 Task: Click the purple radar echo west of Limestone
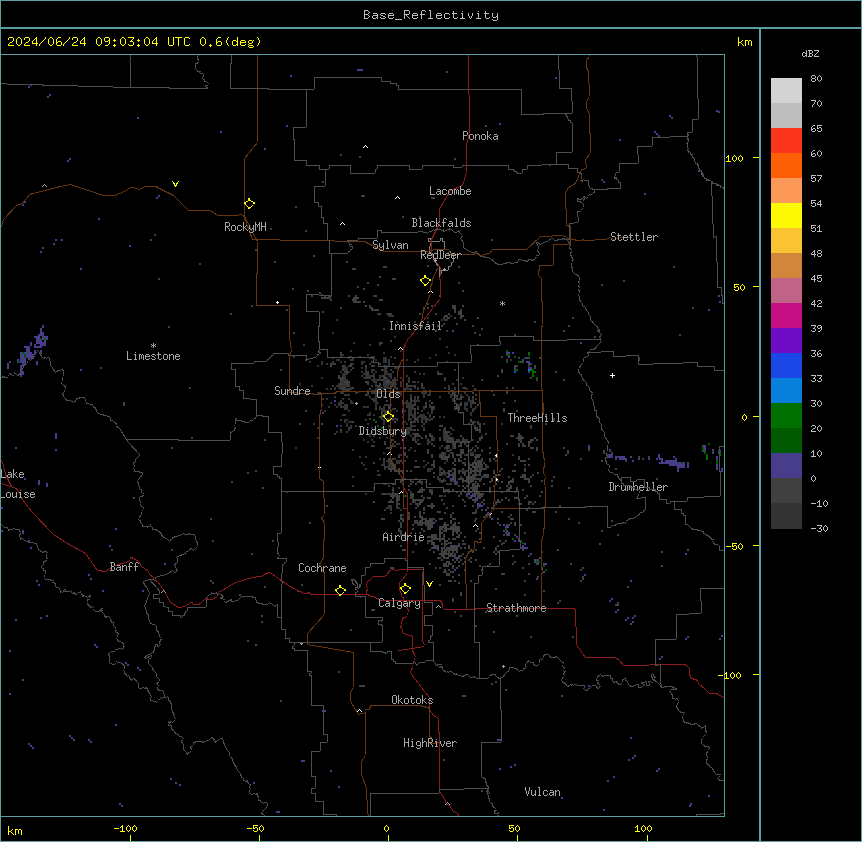27,352
